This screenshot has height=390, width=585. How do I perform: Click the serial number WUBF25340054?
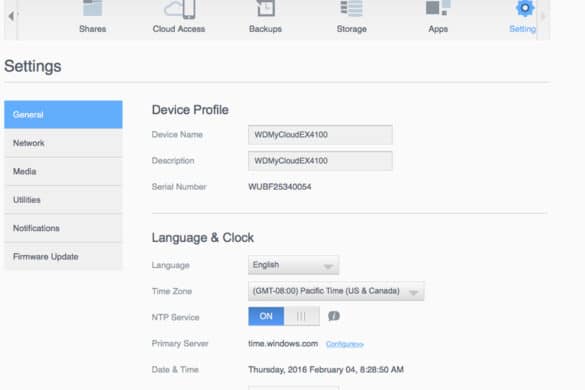280,187
